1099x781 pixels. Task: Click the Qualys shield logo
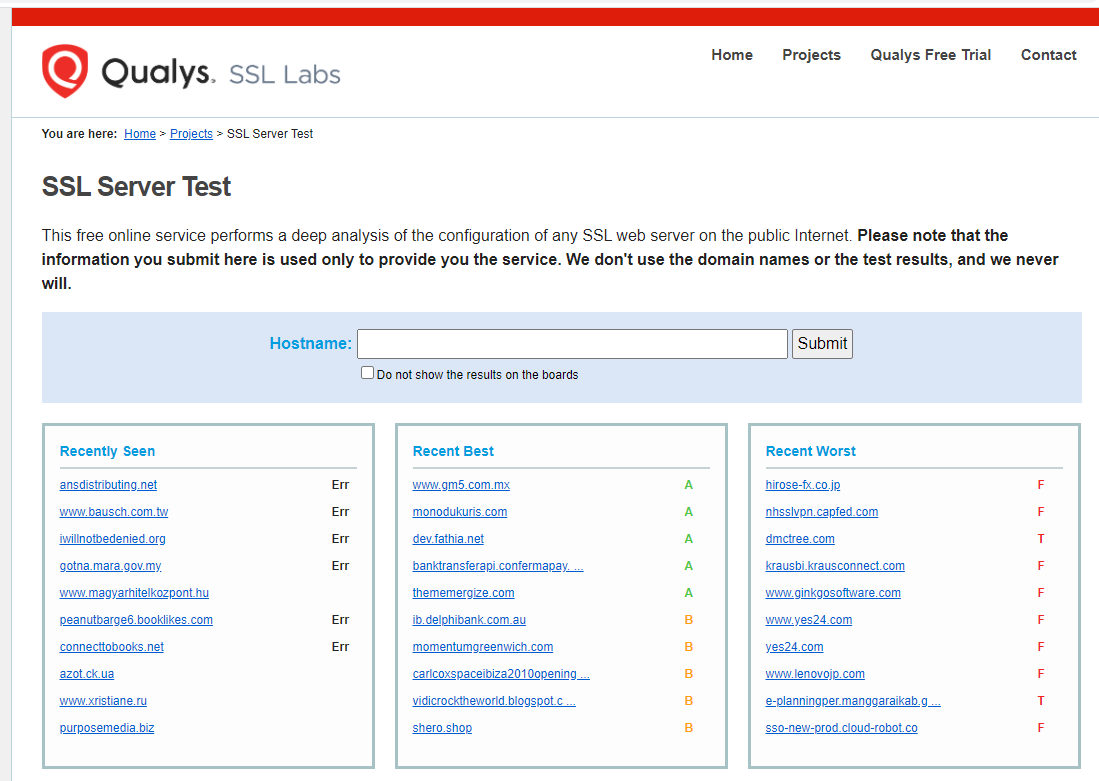[x=65, y=71]
